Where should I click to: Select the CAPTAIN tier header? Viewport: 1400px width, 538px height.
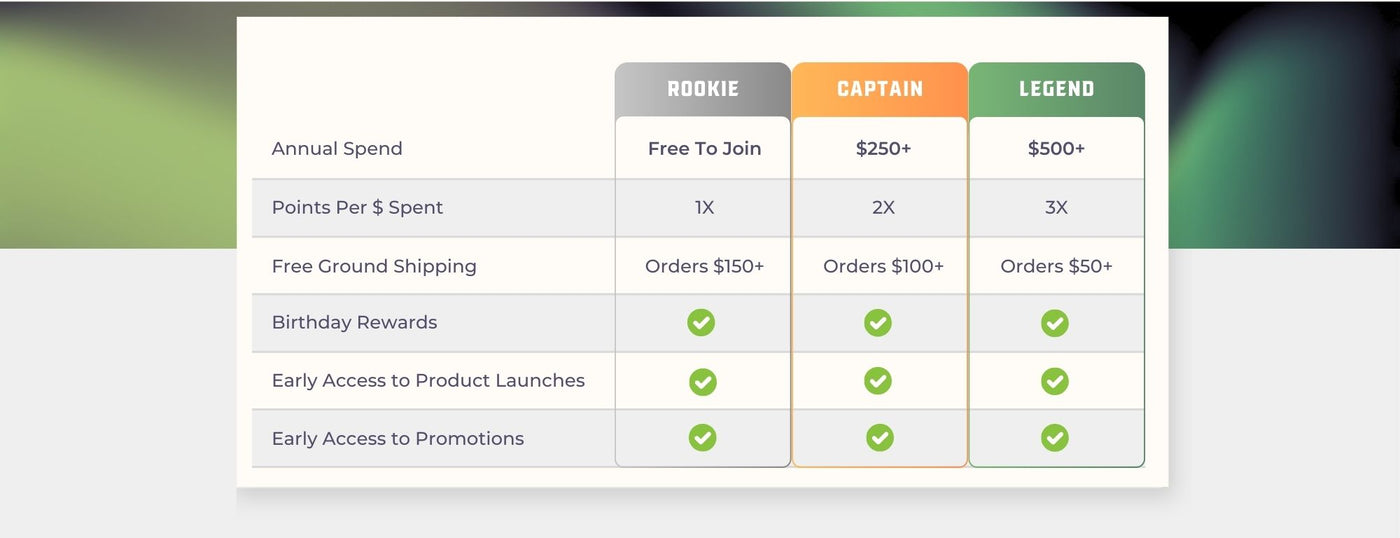(x=880, y=89)
